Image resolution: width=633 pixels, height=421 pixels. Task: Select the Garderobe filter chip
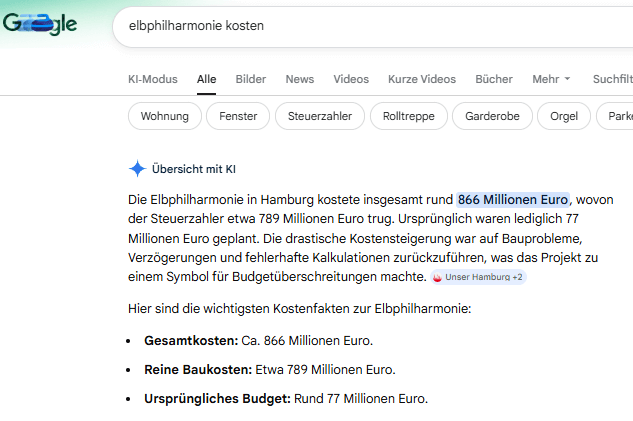click(492, 116)
